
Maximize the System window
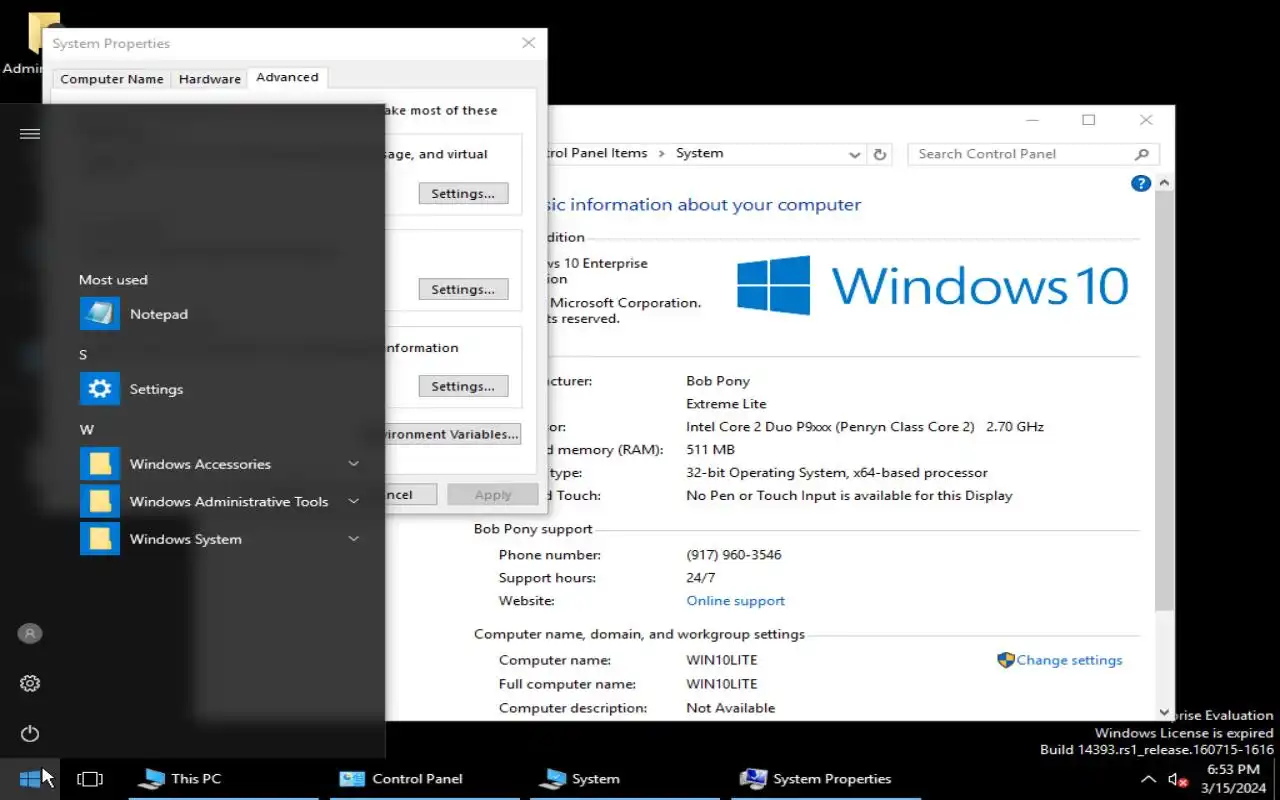tap(1089, 120)
